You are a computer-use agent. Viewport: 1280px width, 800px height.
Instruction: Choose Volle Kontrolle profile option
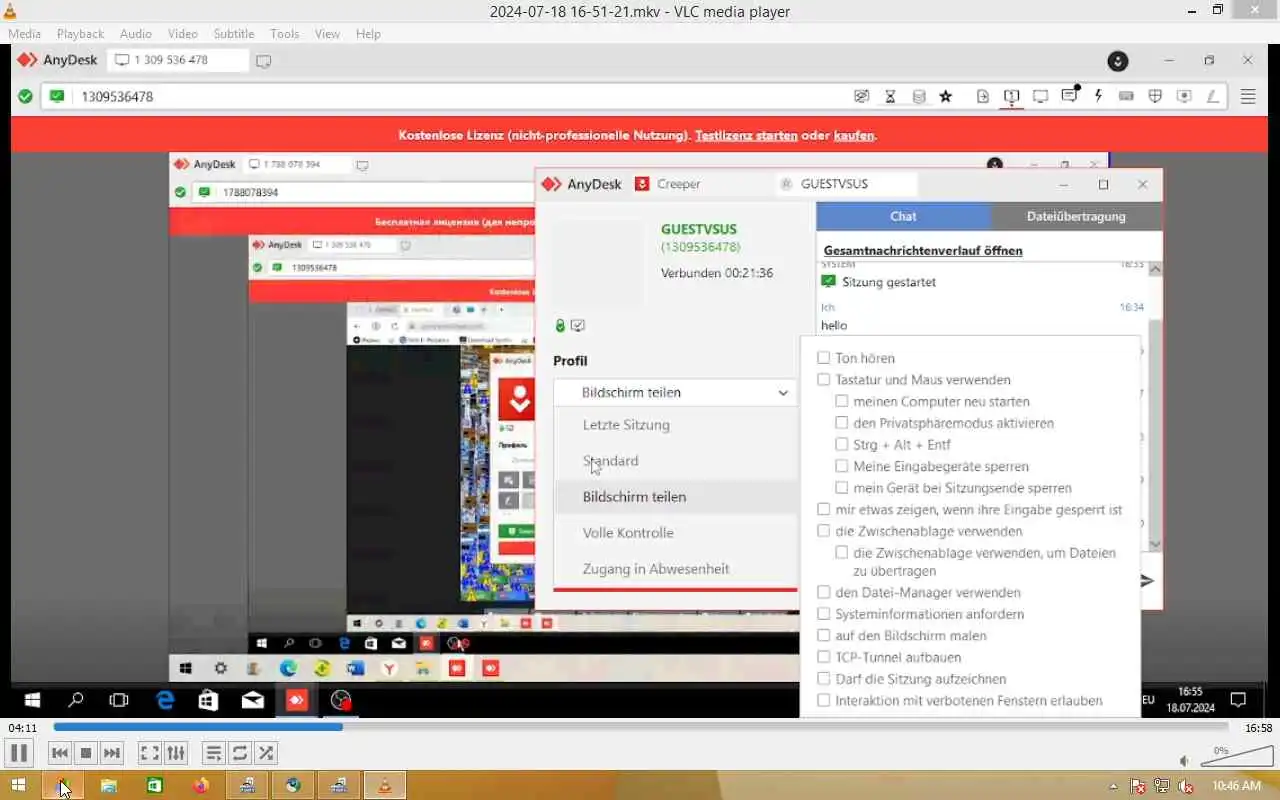(676, 533)
